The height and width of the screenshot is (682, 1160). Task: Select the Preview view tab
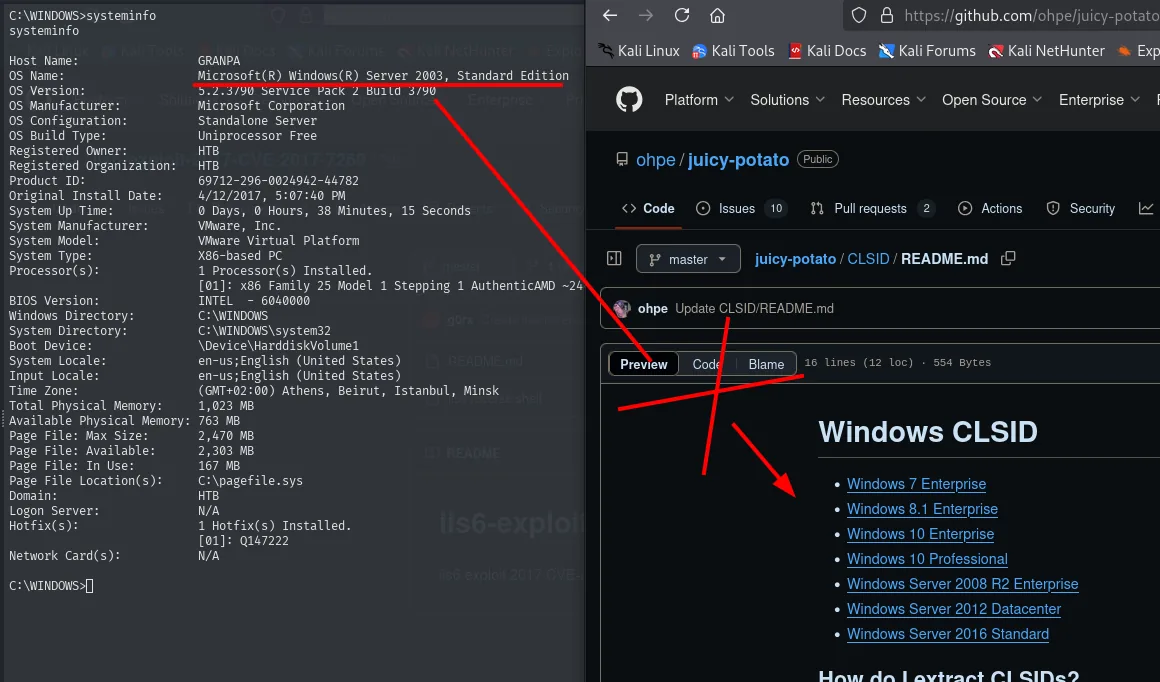tap(644, 364)
